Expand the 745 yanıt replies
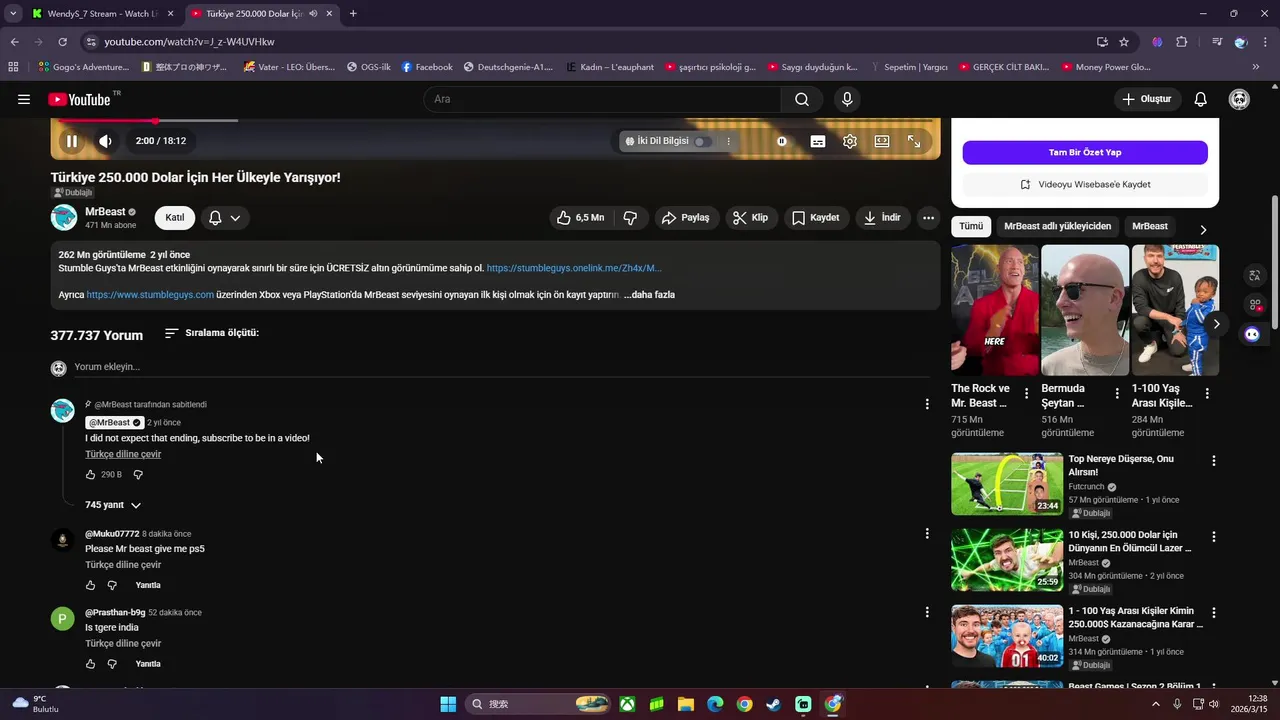This screenshot has height=720, width=1280. click(x=113, y=505)
